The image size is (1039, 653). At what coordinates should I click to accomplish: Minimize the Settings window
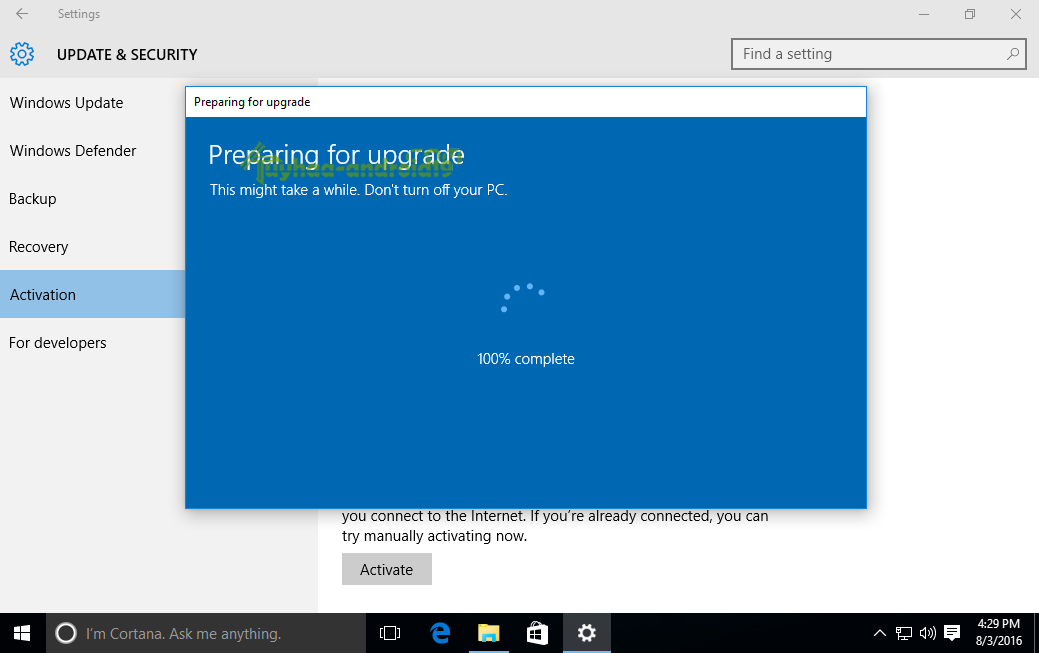(924, 14)
